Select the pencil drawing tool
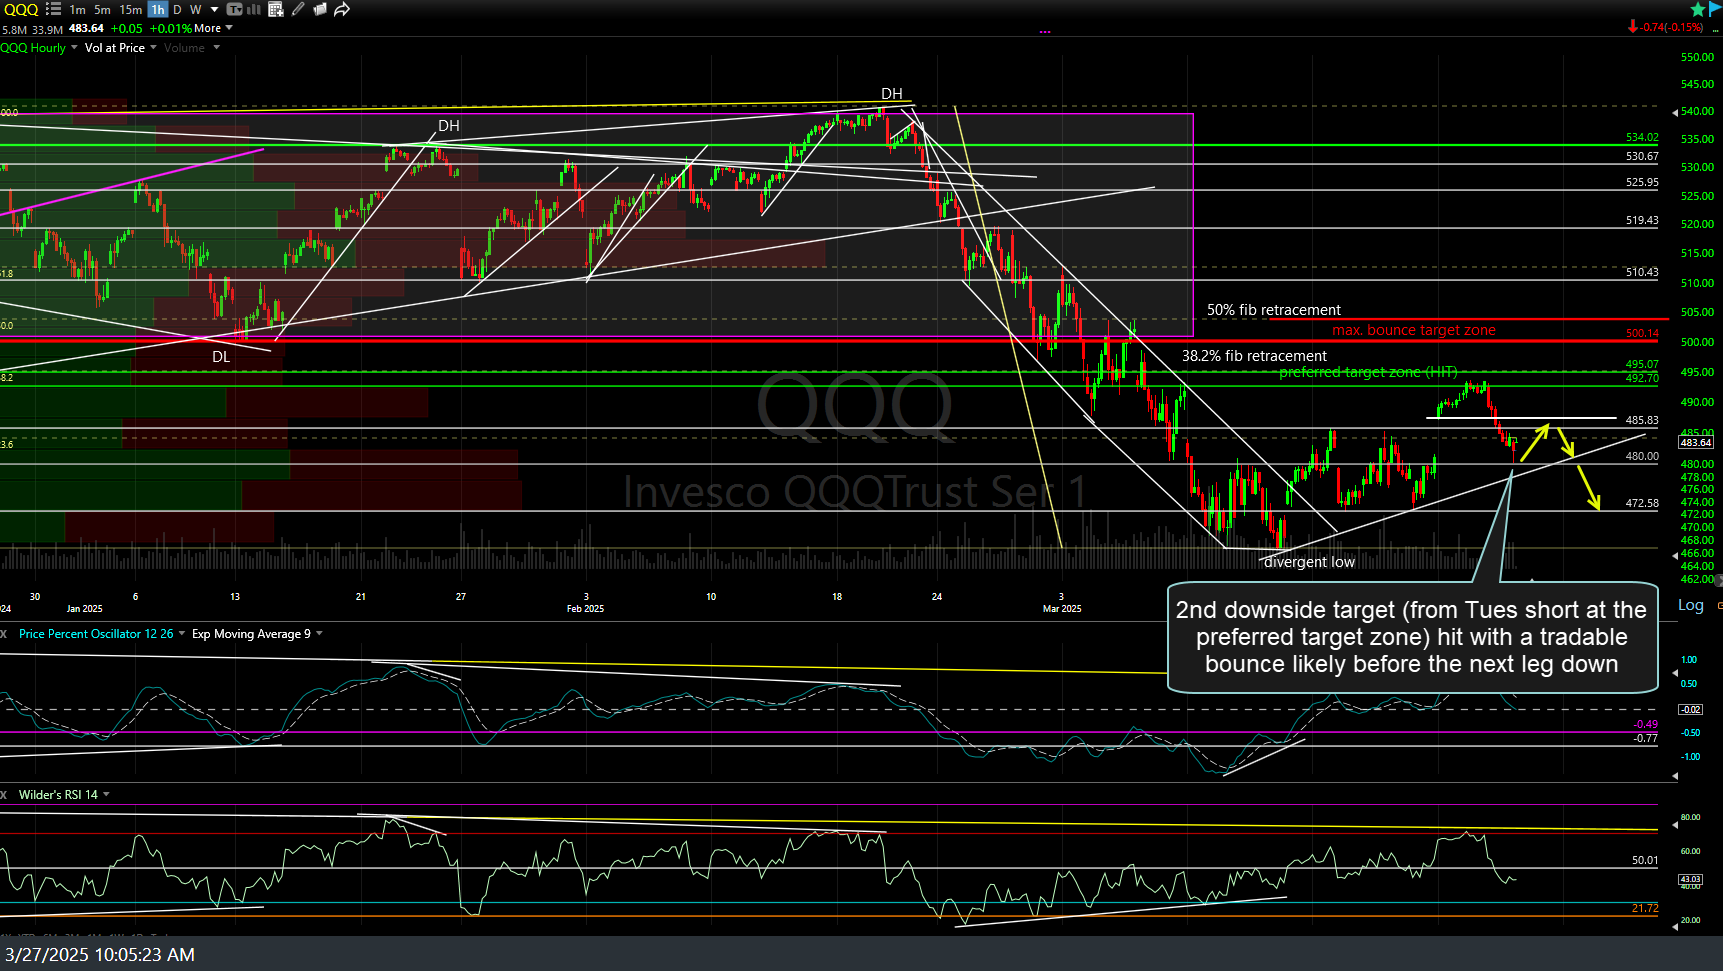 pyautogui.click(x=298, y=9)
